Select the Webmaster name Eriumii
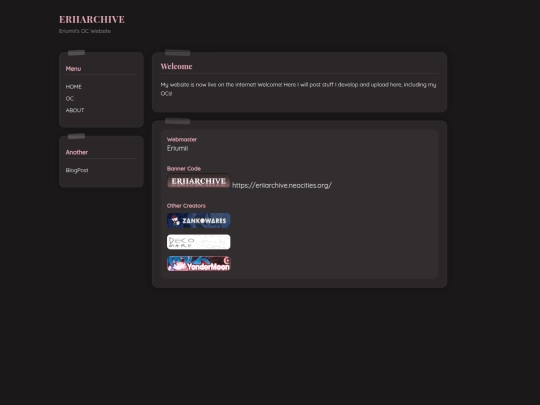 coord(177,148)
